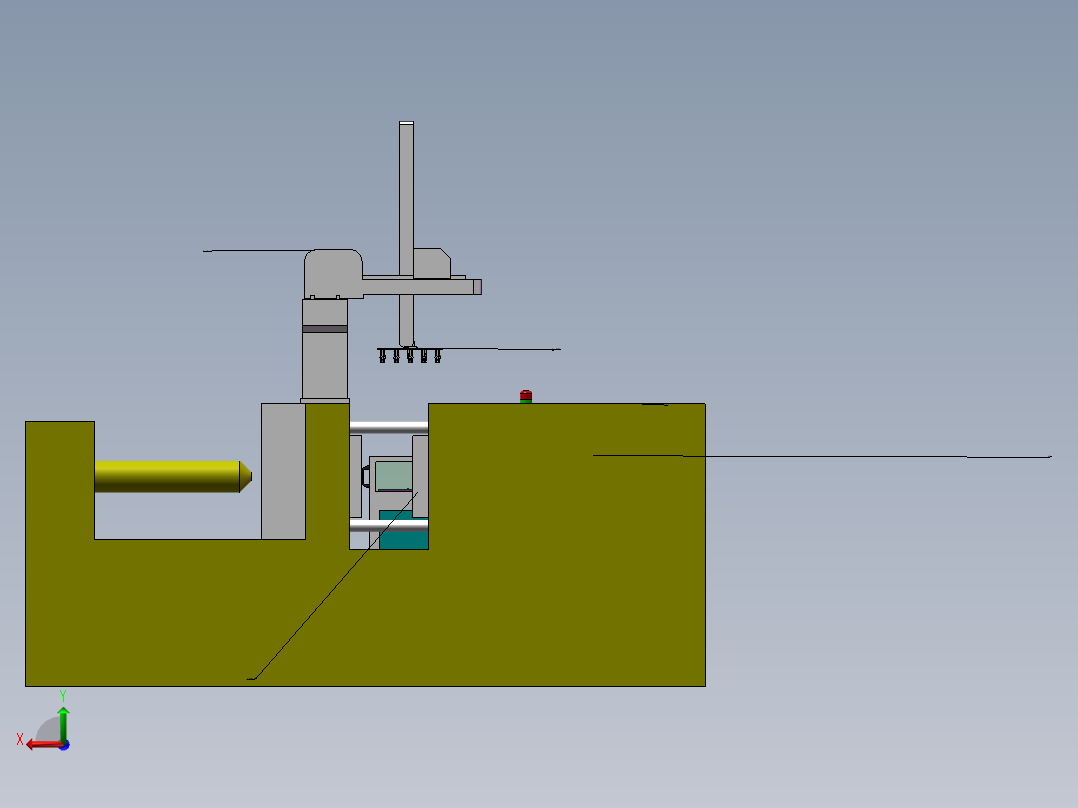Select the tall vertical robot arm bar
The image size is (1078, 808).
click(406, 234)
